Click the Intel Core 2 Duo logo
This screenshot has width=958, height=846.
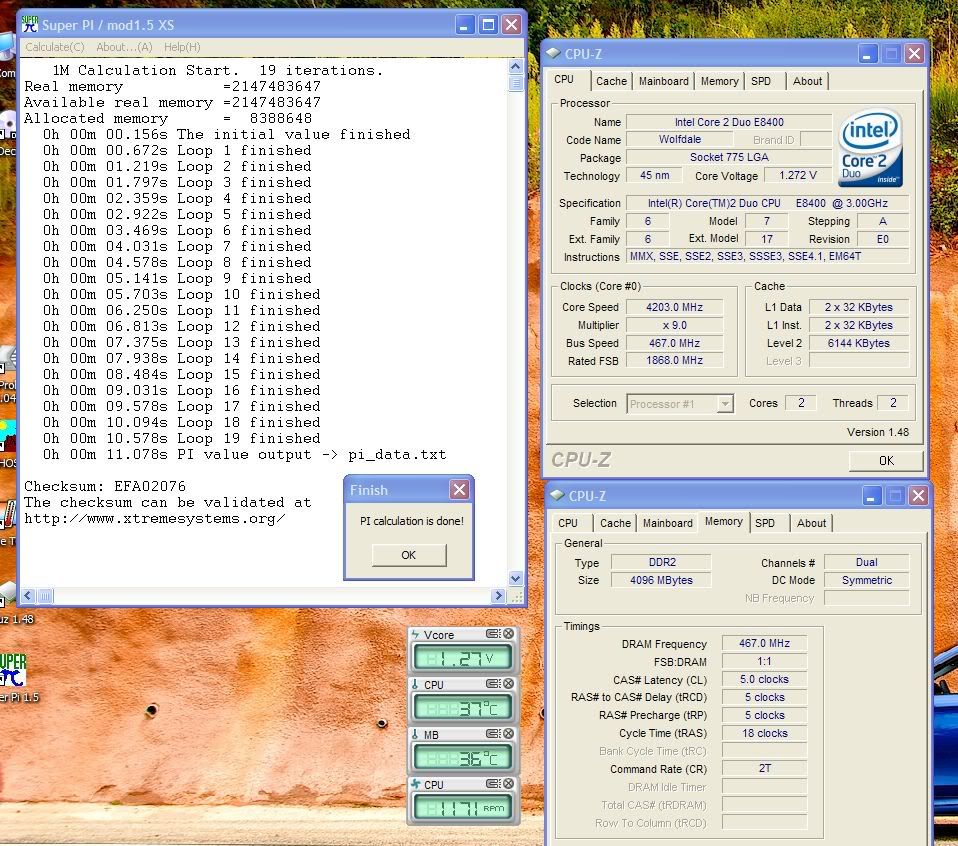(x=870, y=148)
